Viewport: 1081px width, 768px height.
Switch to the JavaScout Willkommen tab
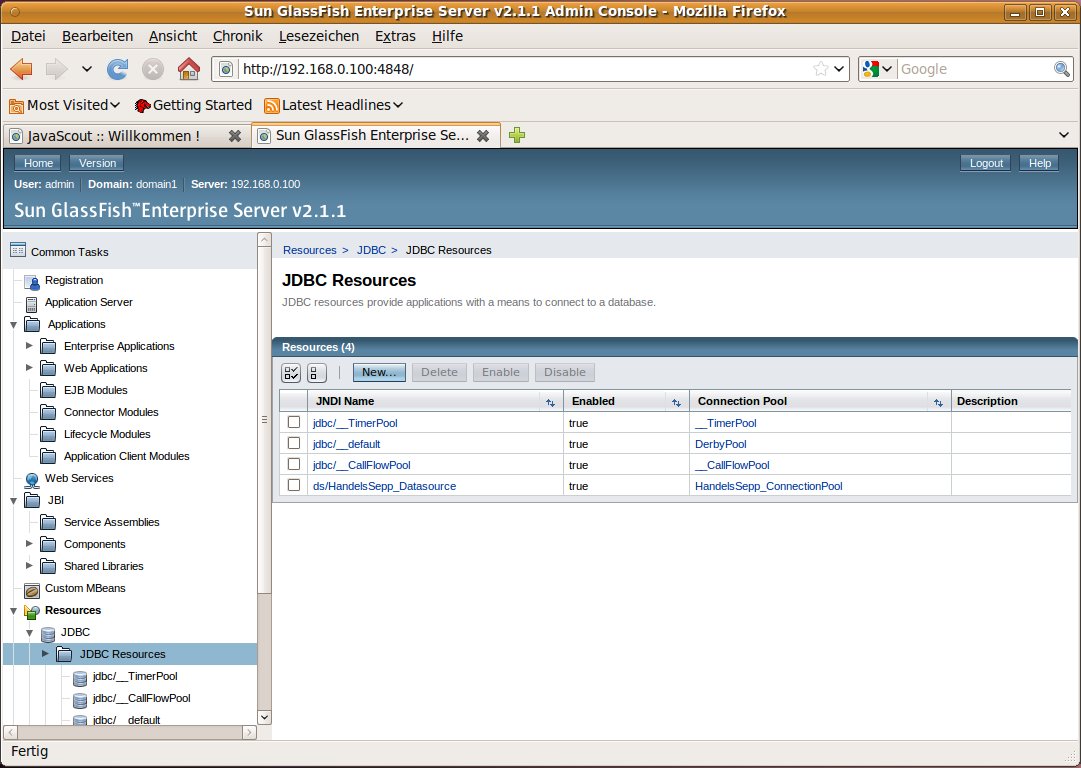click(113, 136)
